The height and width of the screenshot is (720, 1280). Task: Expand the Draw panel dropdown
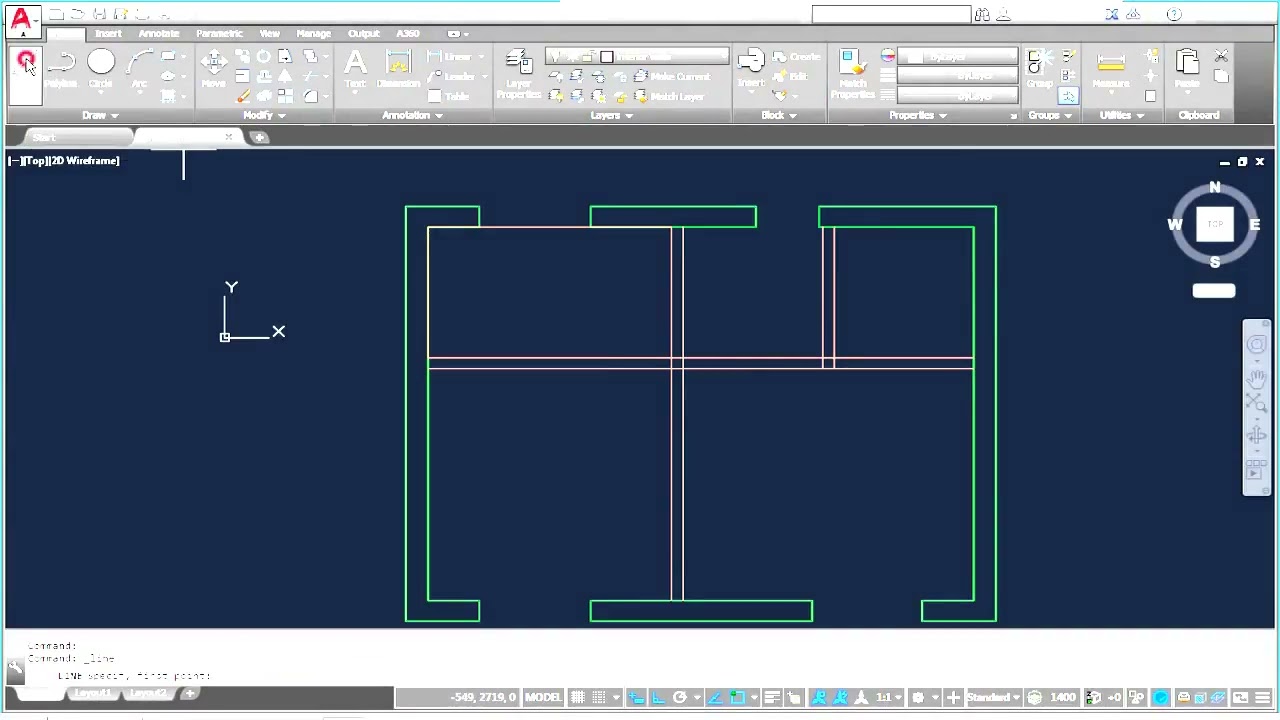tap(100, 115)
